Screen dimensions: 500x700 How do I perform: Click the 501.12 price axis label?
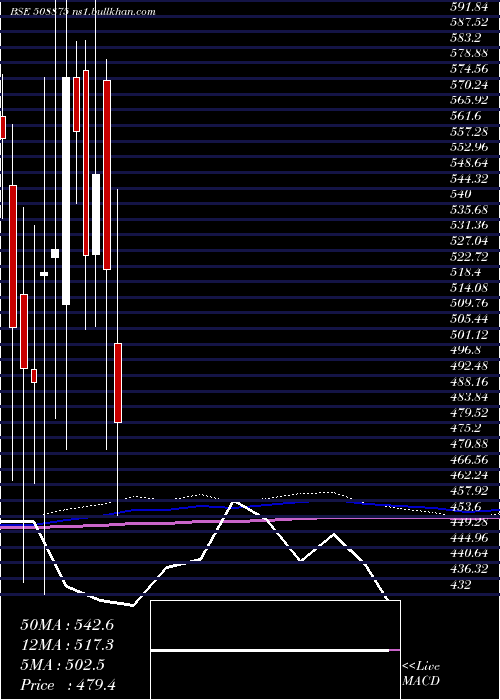470,334
